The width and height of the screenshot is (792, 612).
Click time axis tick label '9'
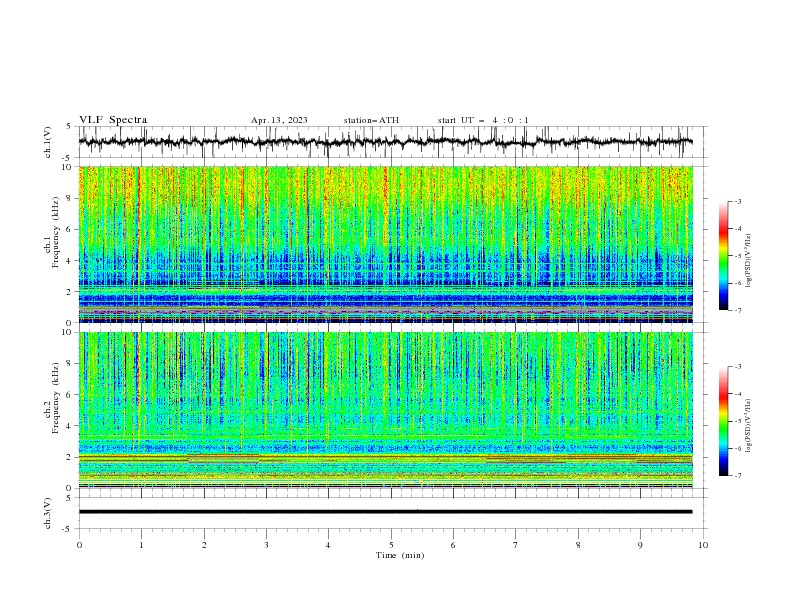(x=640, y=545)
